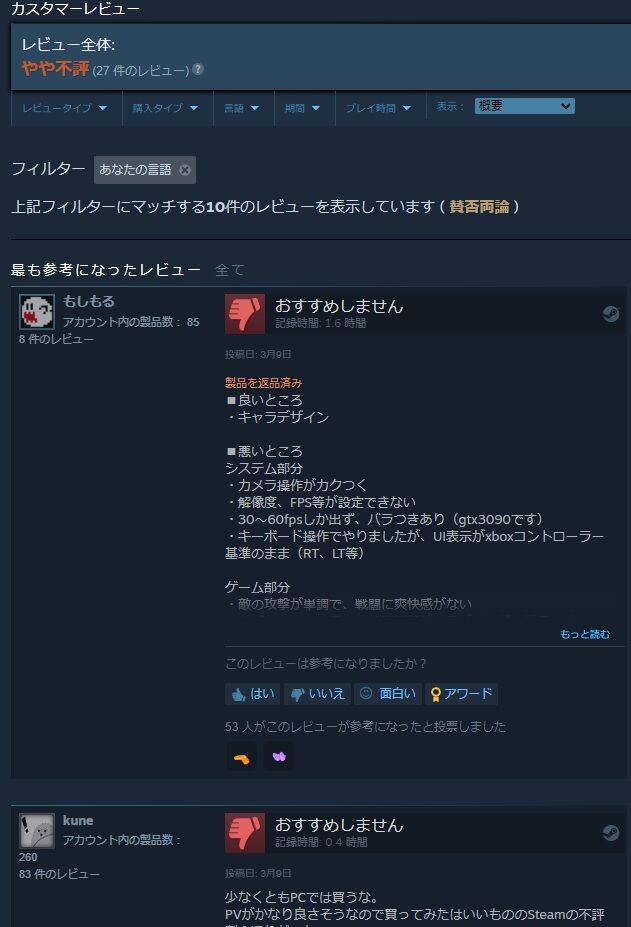This screenshot has height=927, width=631.
Task: Open the レビュータイプ filter dropdown
Action: tap(66, 108)
